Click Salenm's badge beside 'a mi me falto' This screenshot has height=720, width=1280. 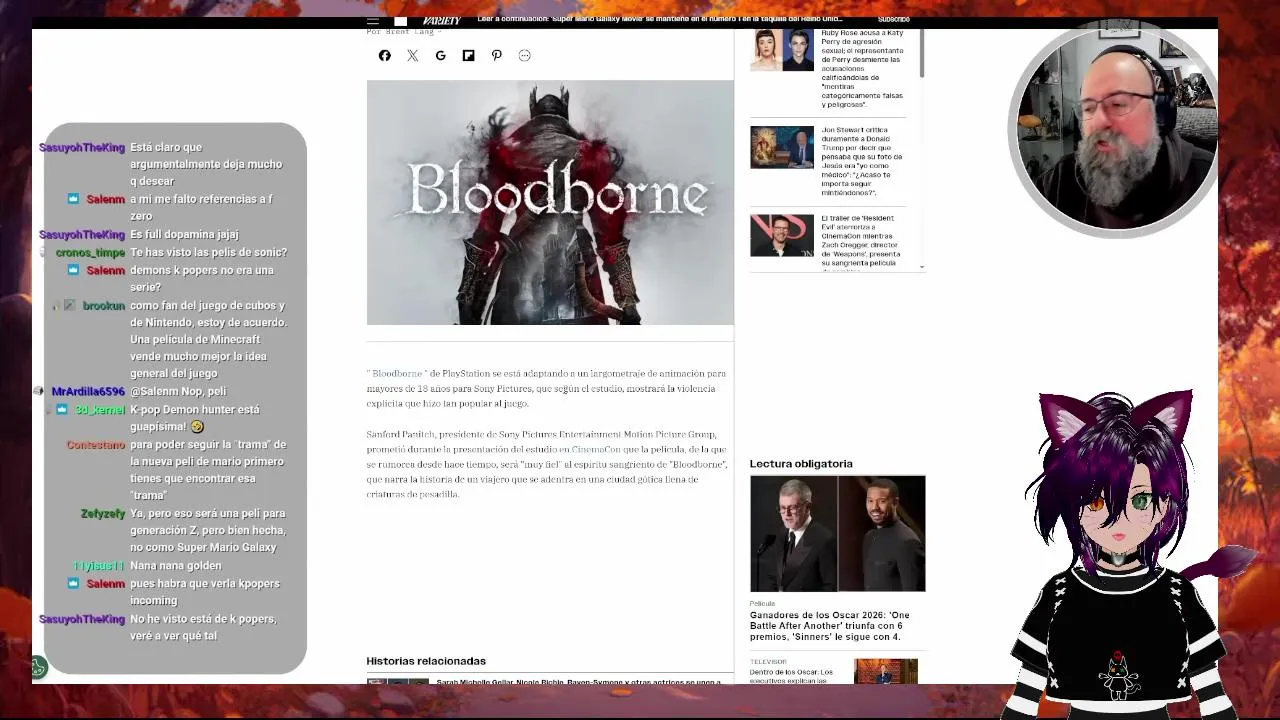pyautogui.click(x=73, y=199)
